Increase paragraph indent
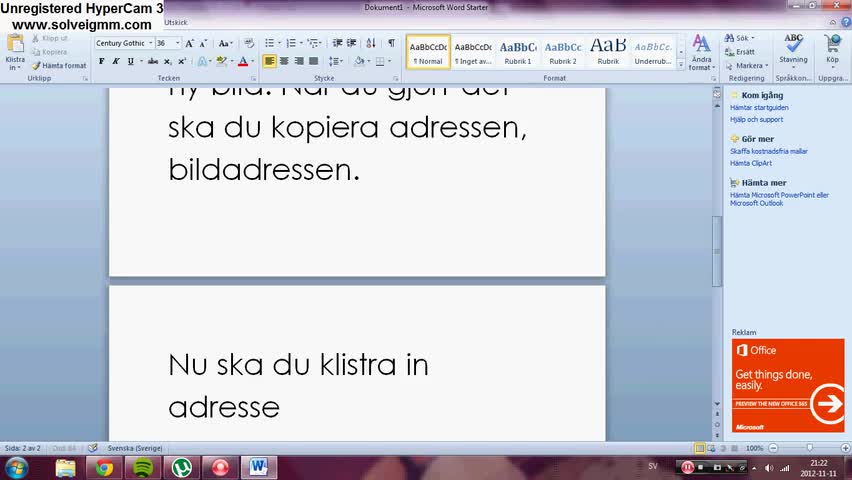This screenshot has height=480, width=852. point(352,43)
